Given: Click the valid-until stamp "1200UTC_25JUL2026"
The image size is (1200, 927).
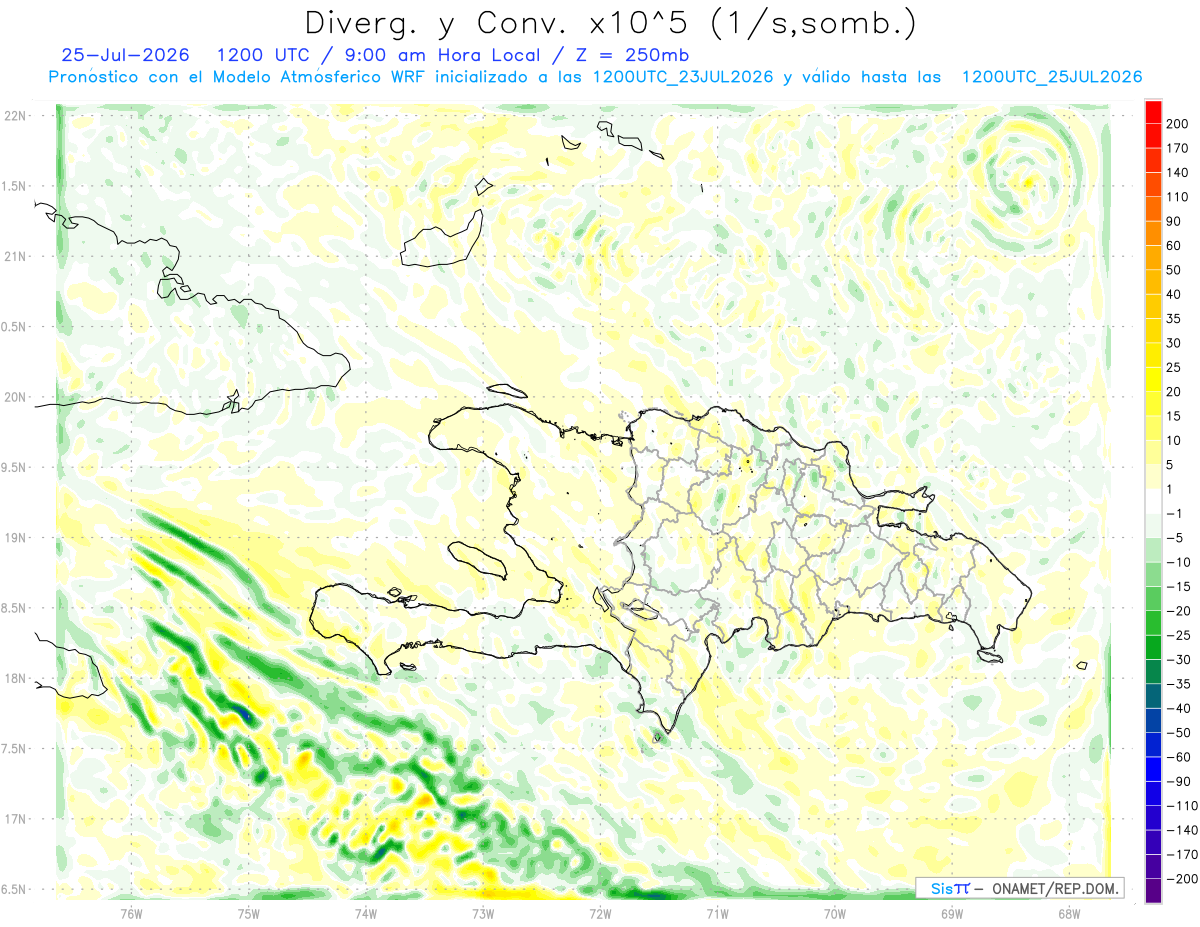Looking at the screenshot, I should pyautogui.click(x=1052, y=77).
